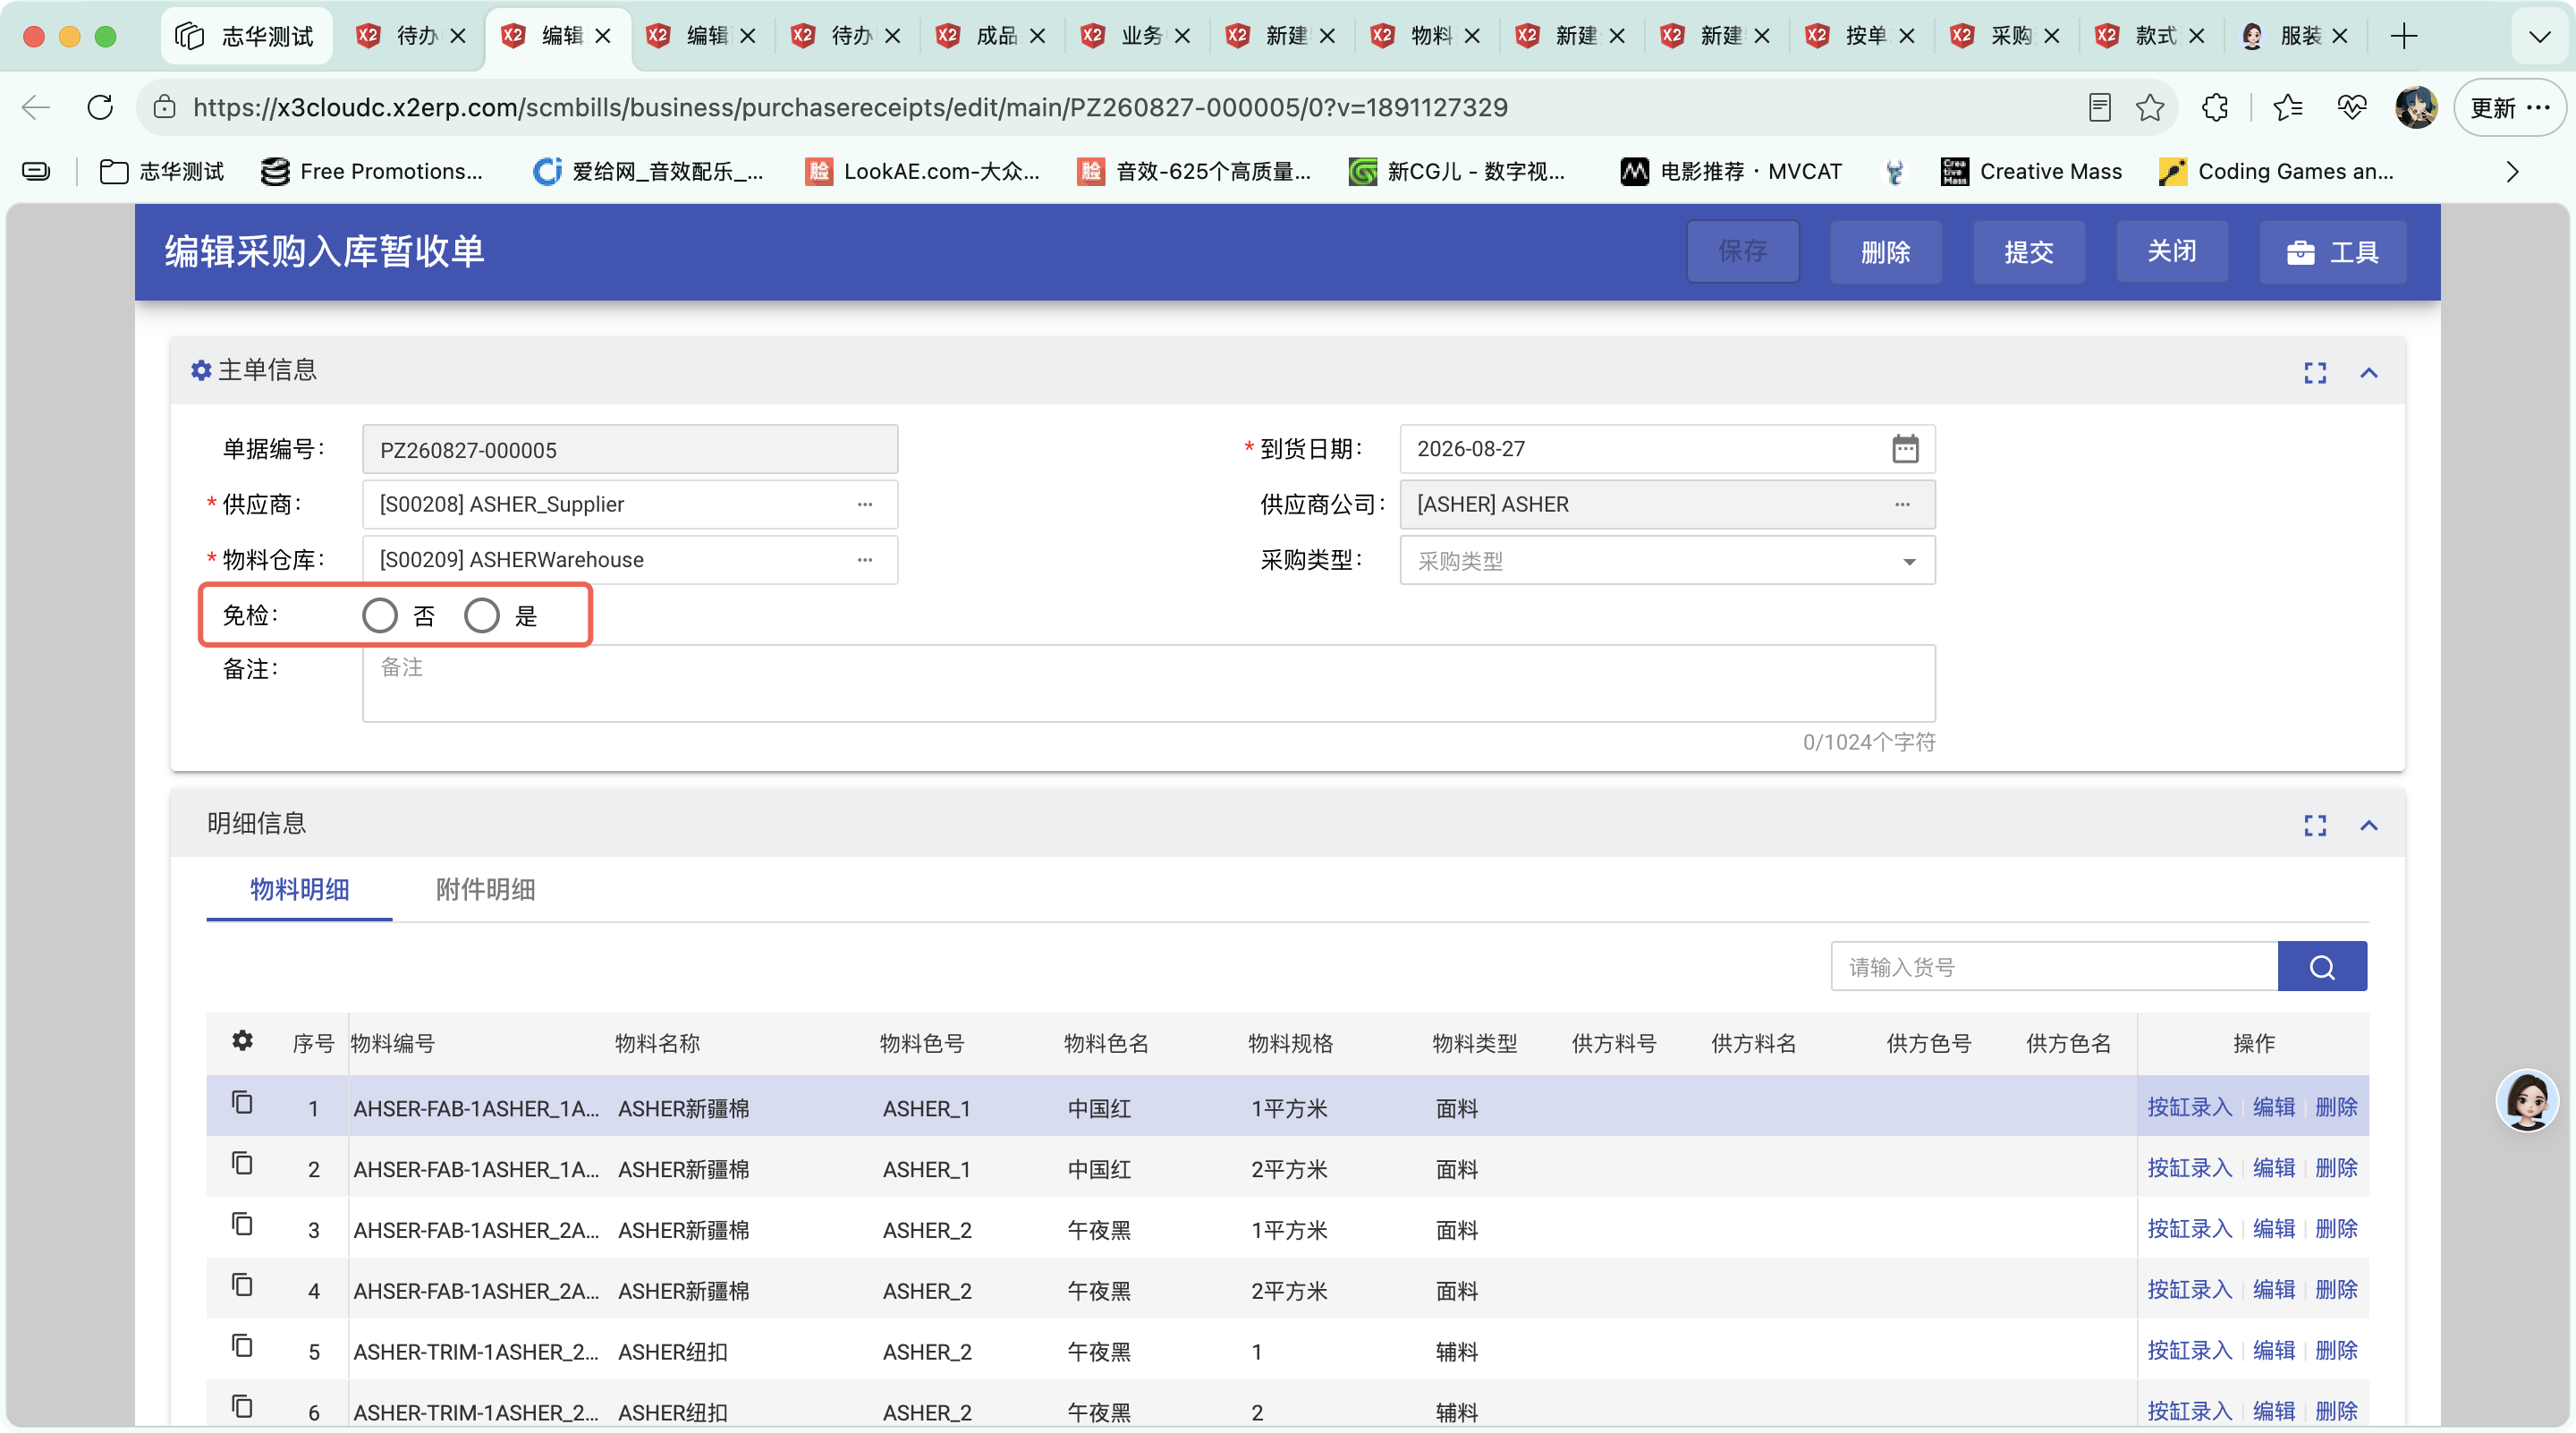The width and height of the screenshot is (2576, 1433).
Task: Click 编辑 link for row 4
Action: [2274, 1290]
